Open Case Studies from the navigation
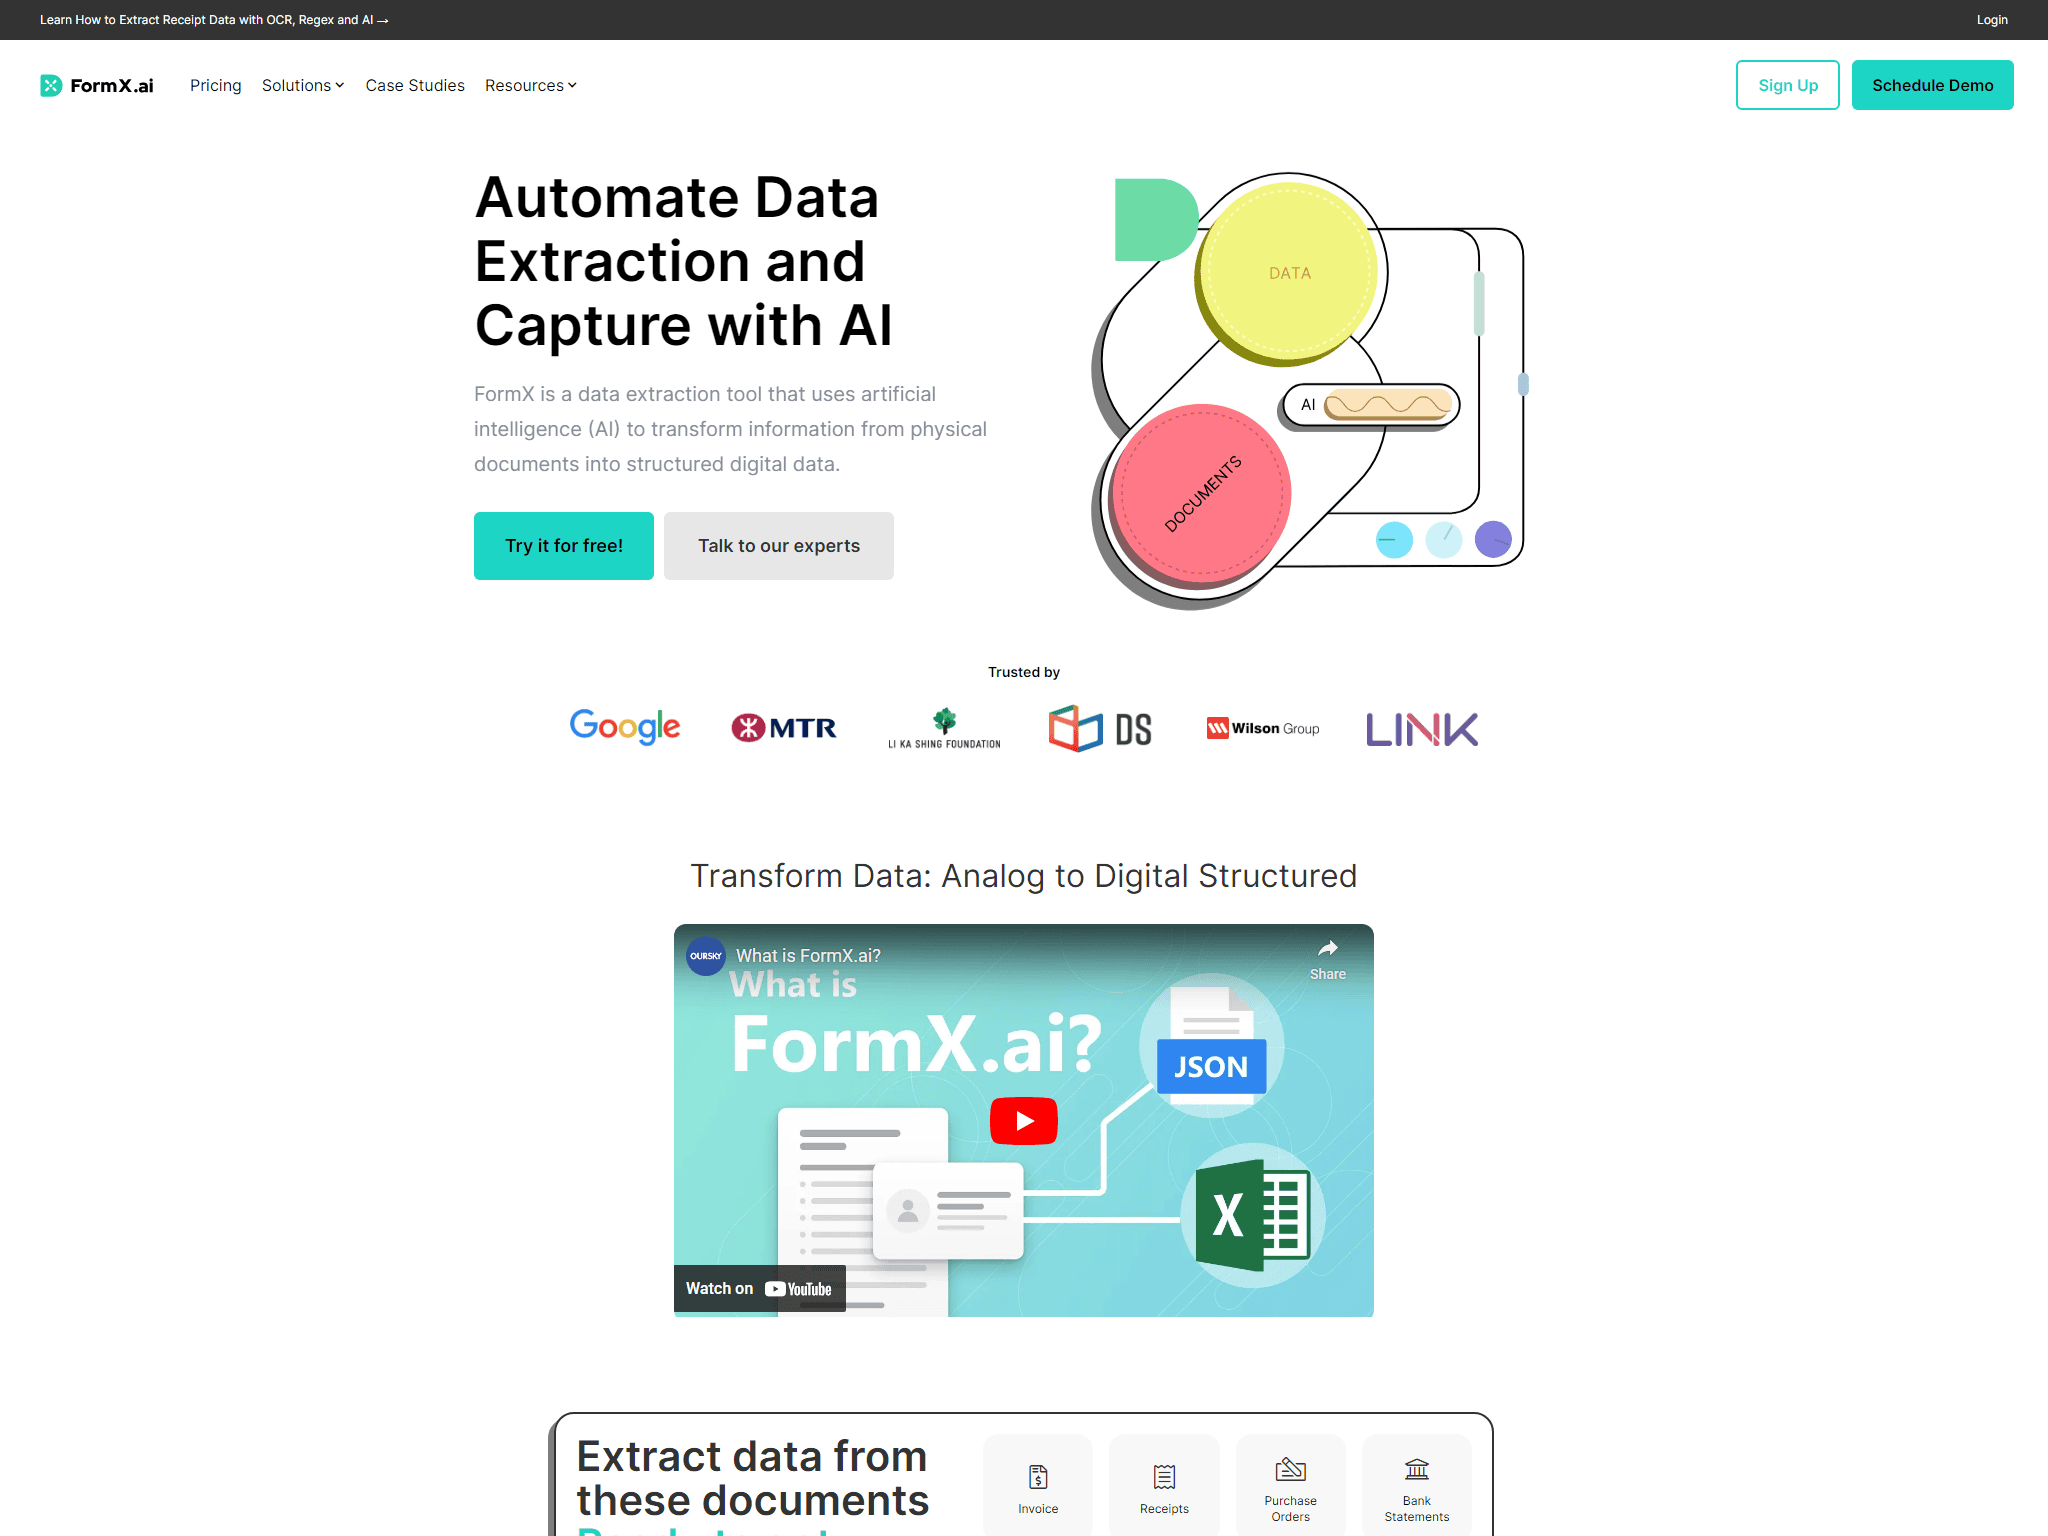Screen dimensions: 2048x1536 click(415, 86)
